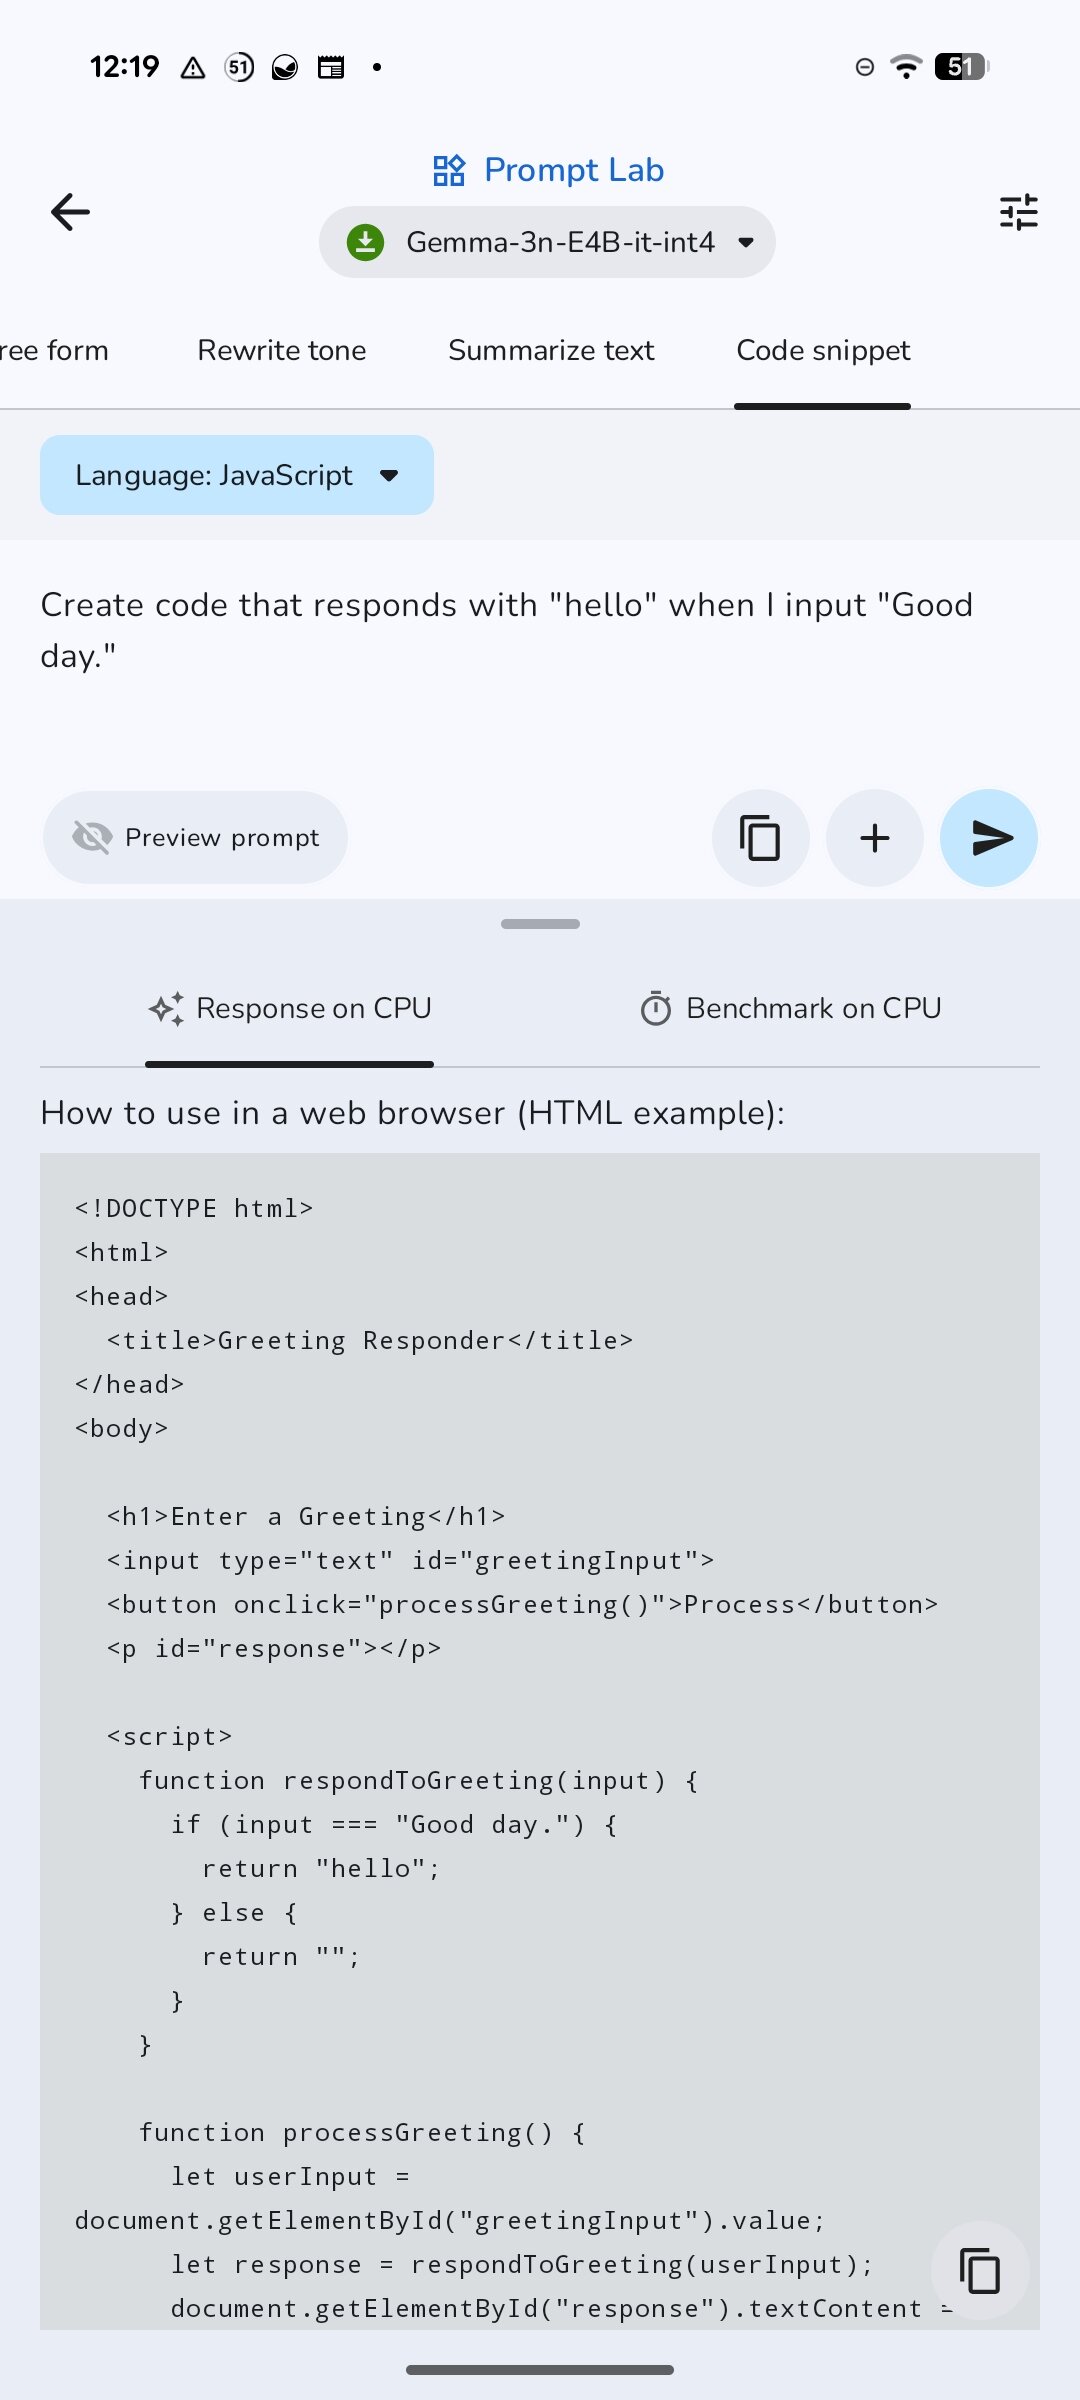Grab the response panel drag handle
1080x2400 pixels.
(540, 924)
